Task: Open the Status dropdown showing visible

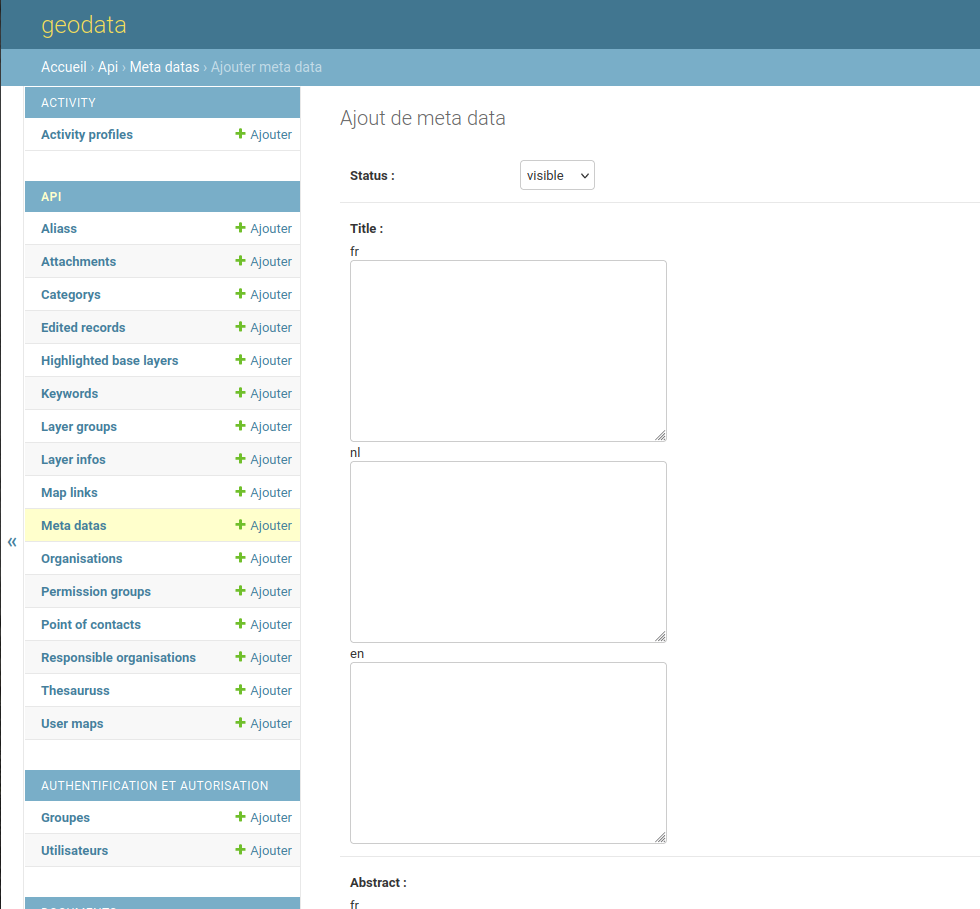Action: (557, 175)
